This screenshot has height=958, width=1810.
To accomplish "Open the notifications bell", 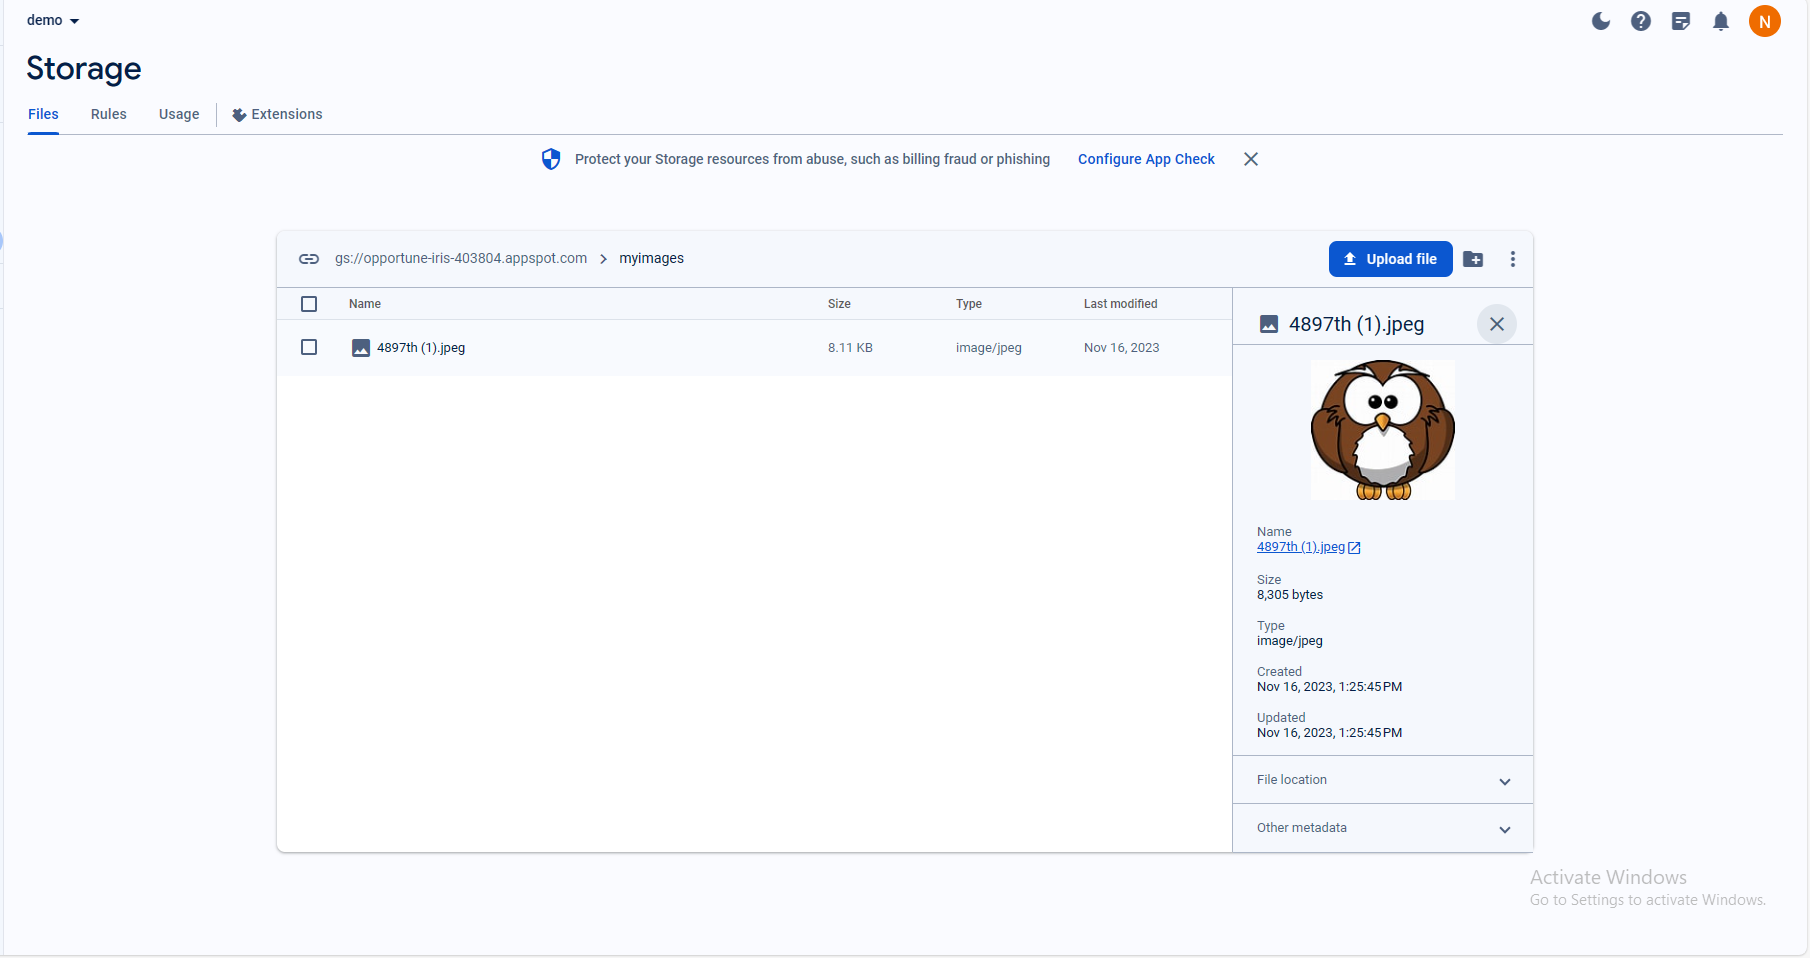I will pos(1721,21).
